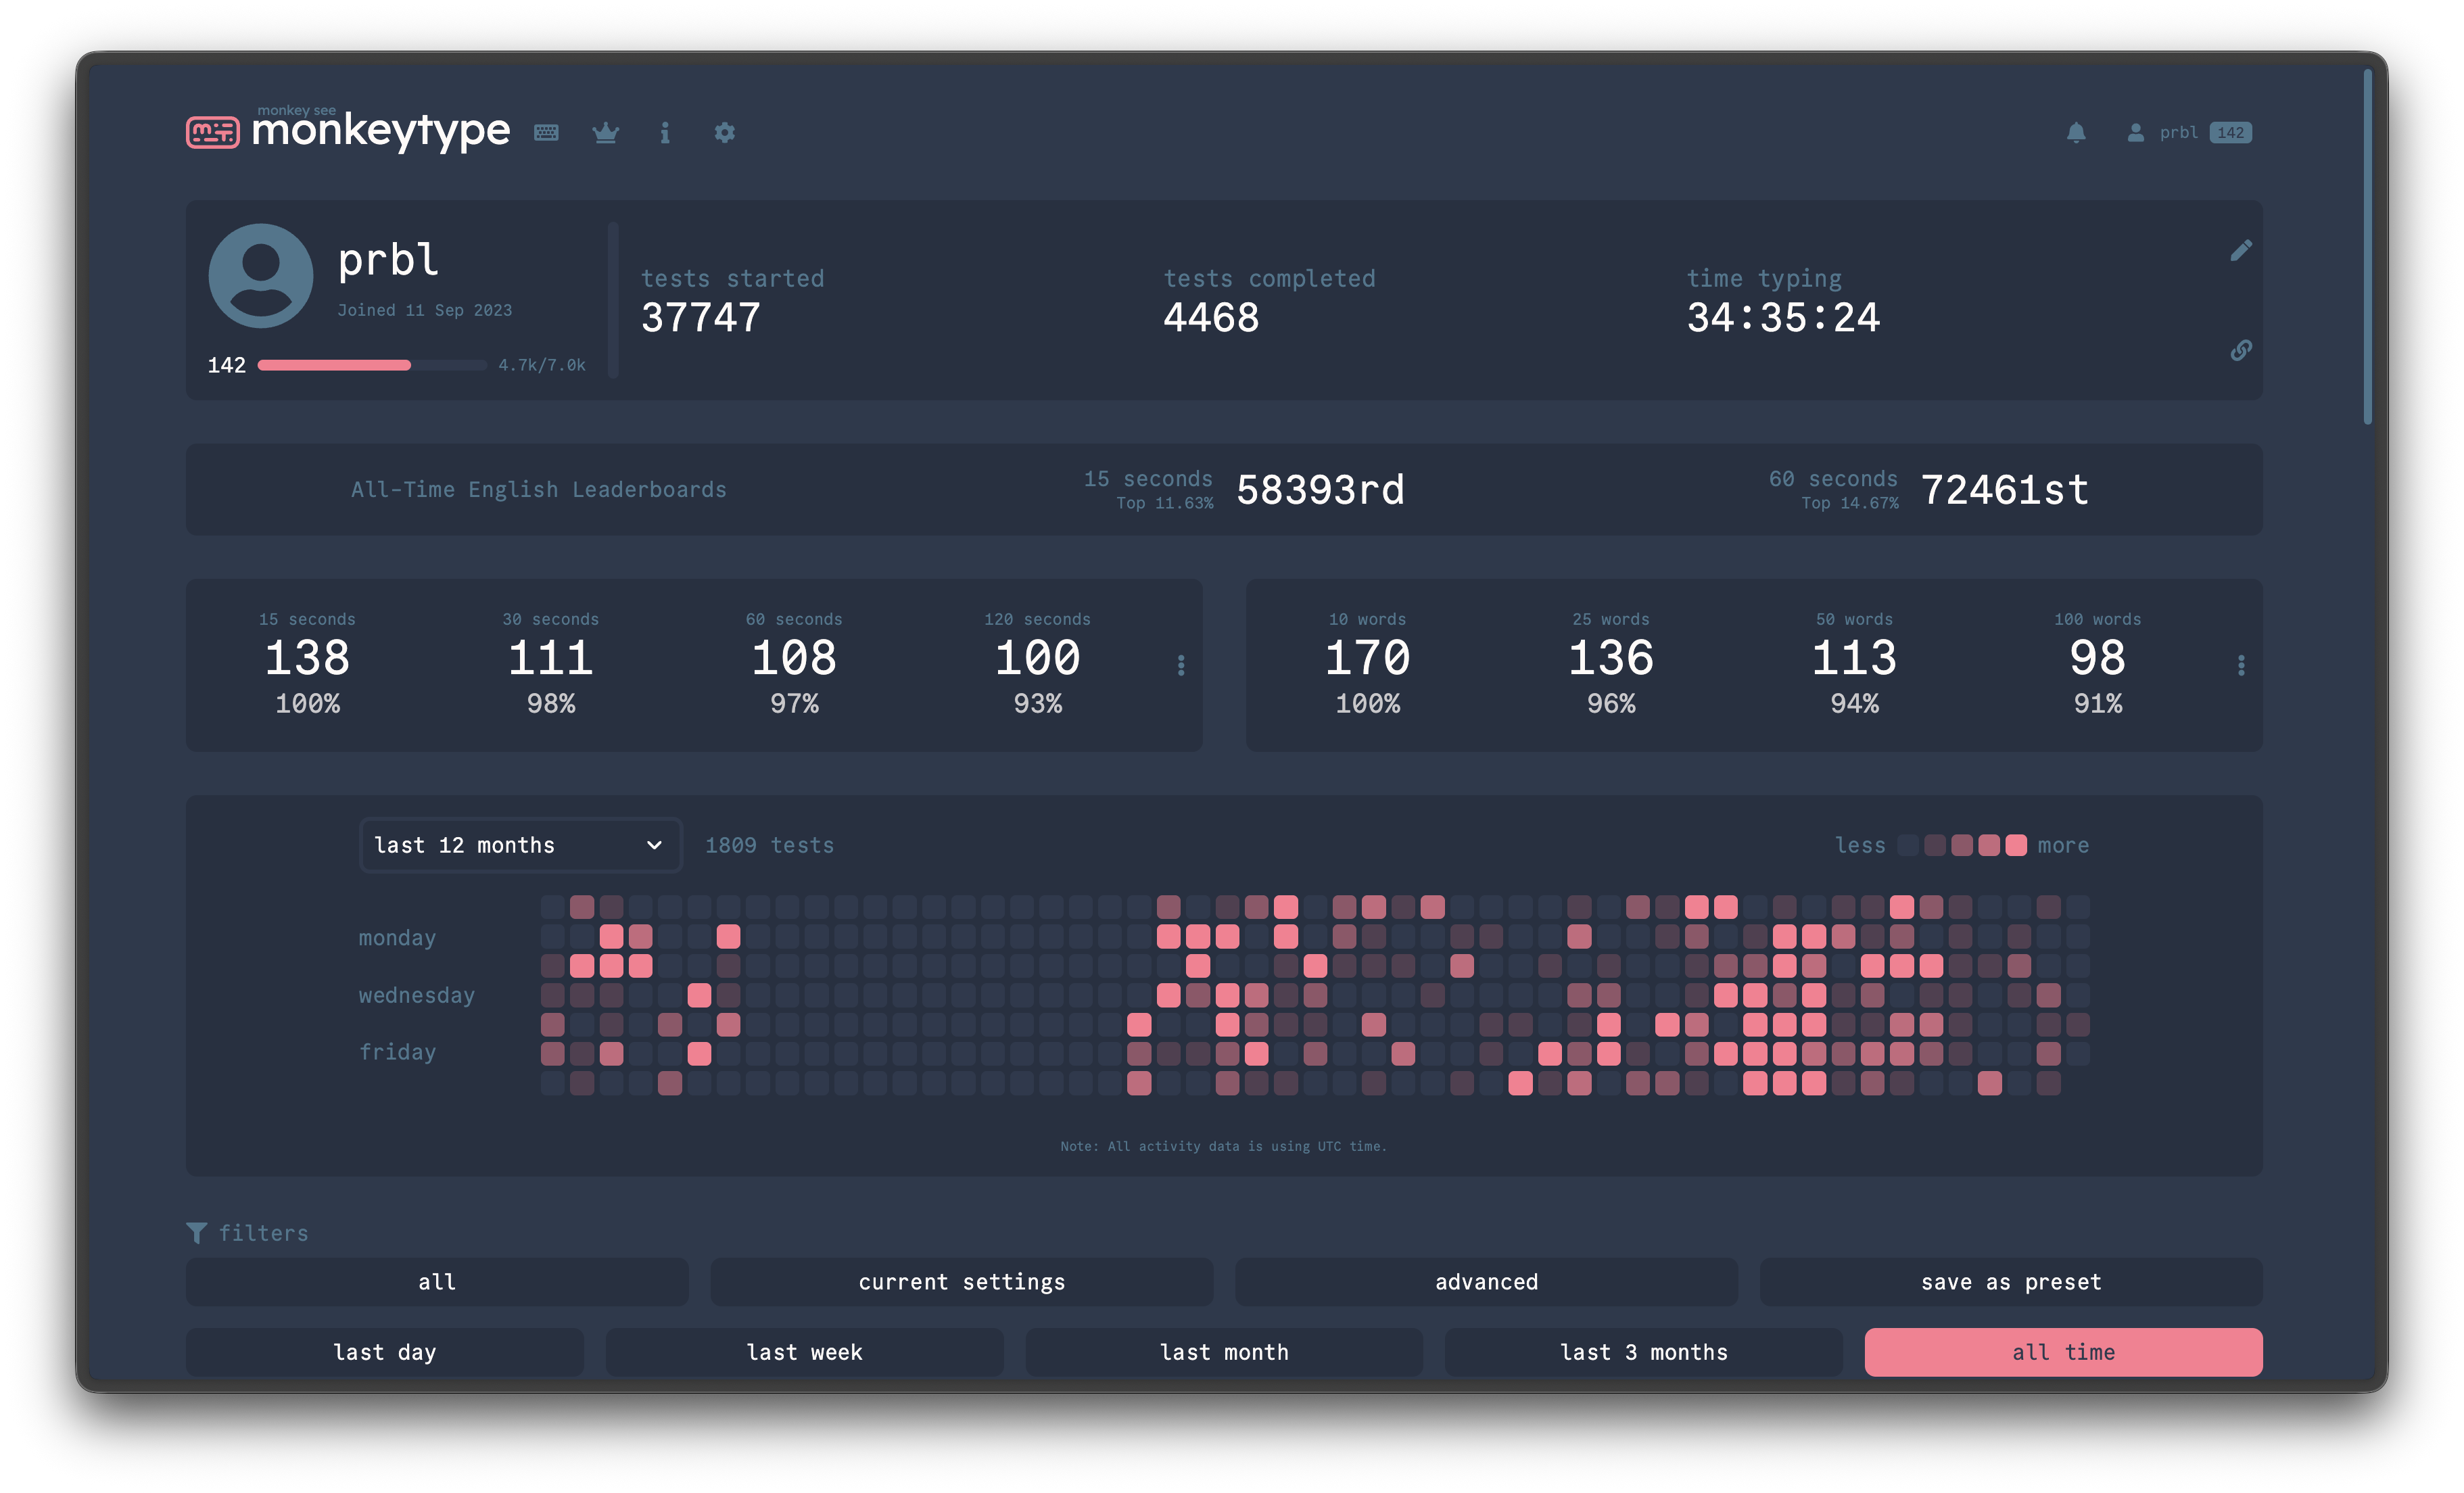Filter results by last 3 months
This screenshot has height=1493, width=2464.
(1644, 1352)
